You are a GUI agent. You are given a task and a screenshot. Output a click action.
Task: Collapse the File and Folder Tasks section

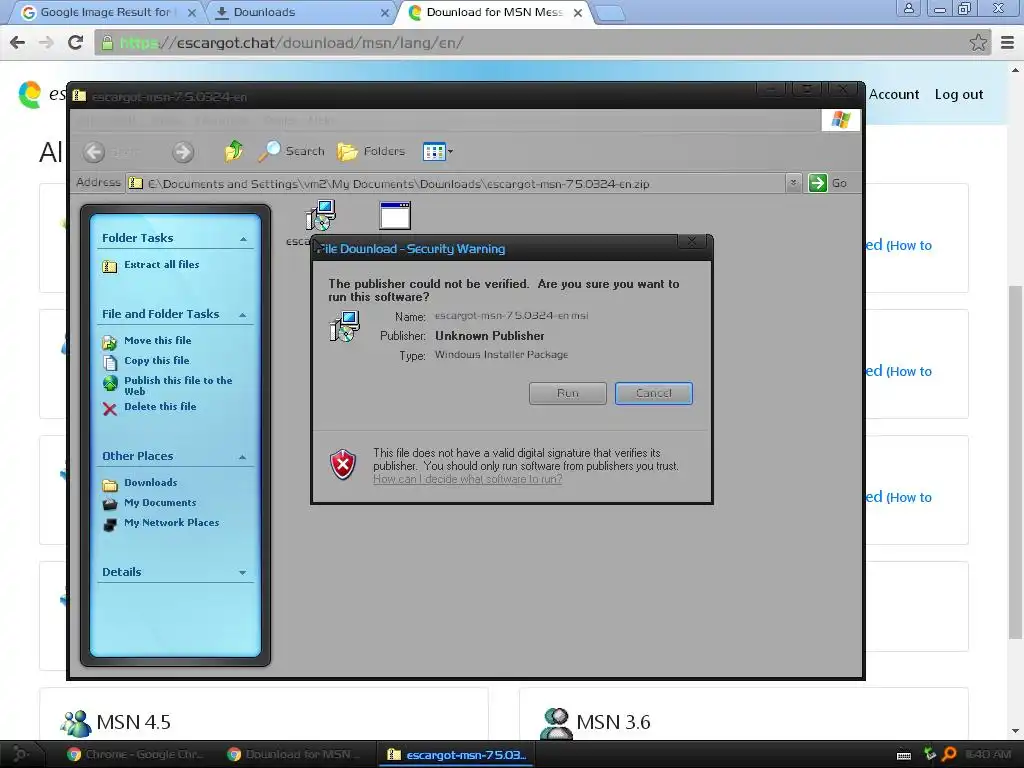[243, 315]
